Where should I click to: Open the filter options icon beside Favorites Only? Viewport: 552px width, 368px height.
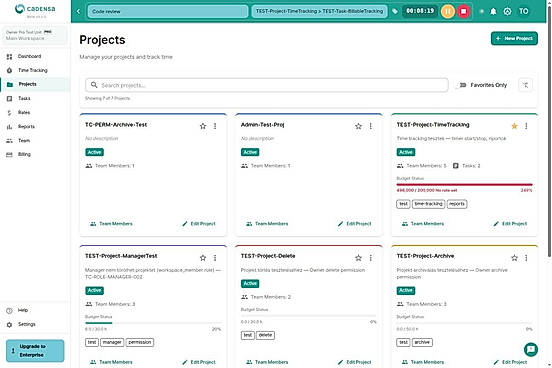[525, 85]
